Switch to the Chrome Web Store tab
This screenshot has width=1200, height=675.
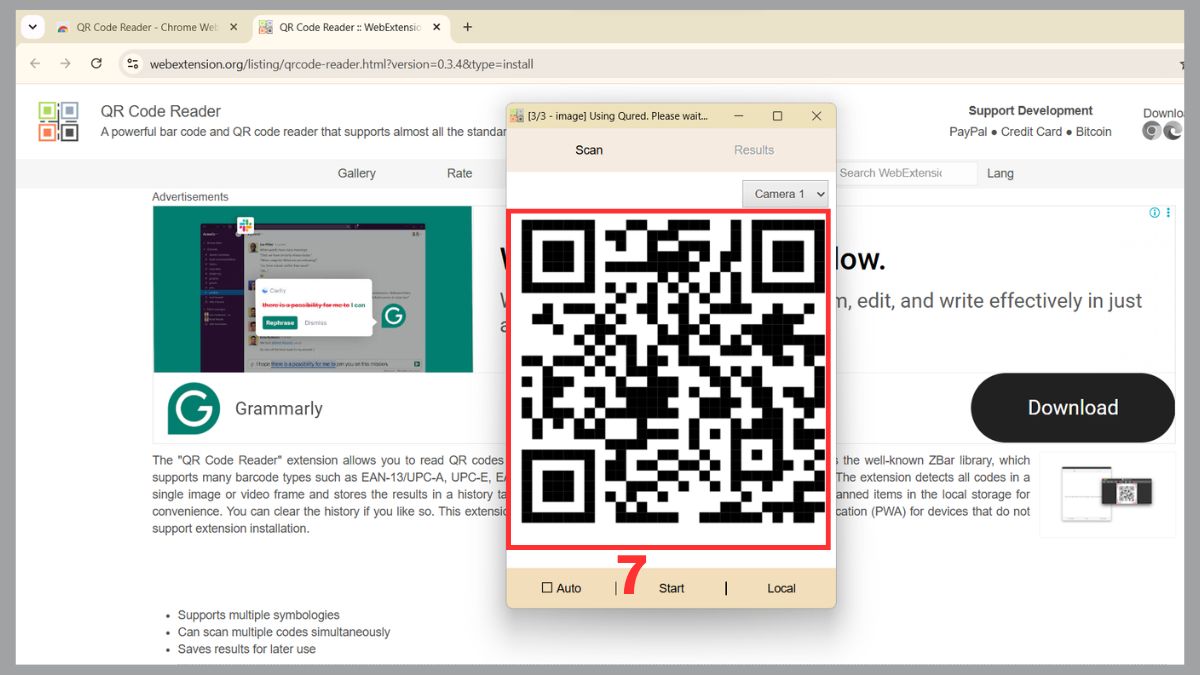148,27
